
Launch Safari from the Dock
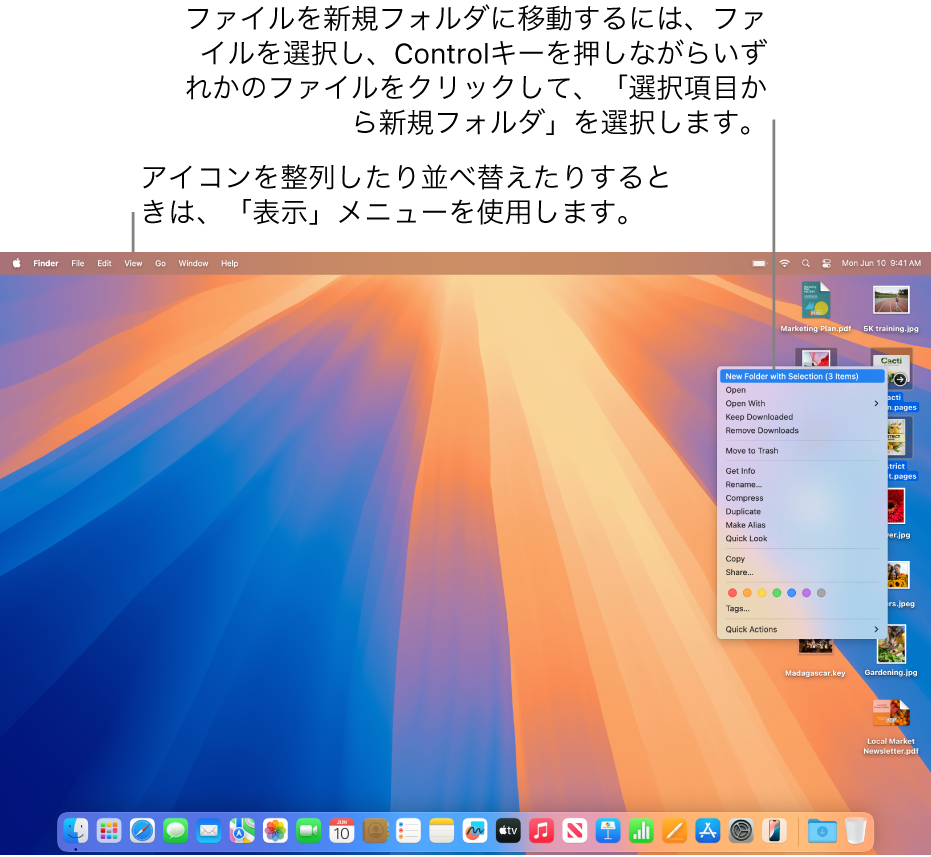pos(142,831)
